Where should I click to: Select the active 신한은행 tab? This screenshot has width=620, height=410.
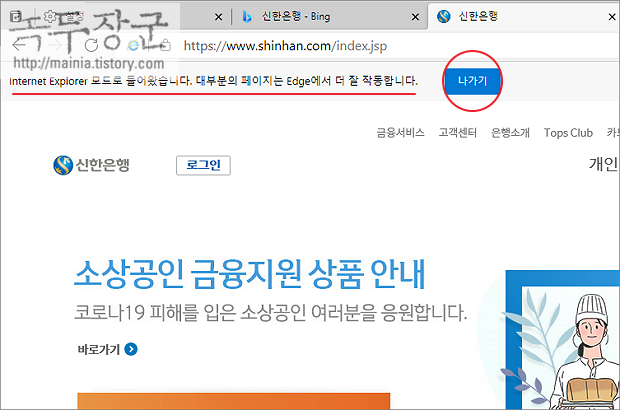(524, 17)
